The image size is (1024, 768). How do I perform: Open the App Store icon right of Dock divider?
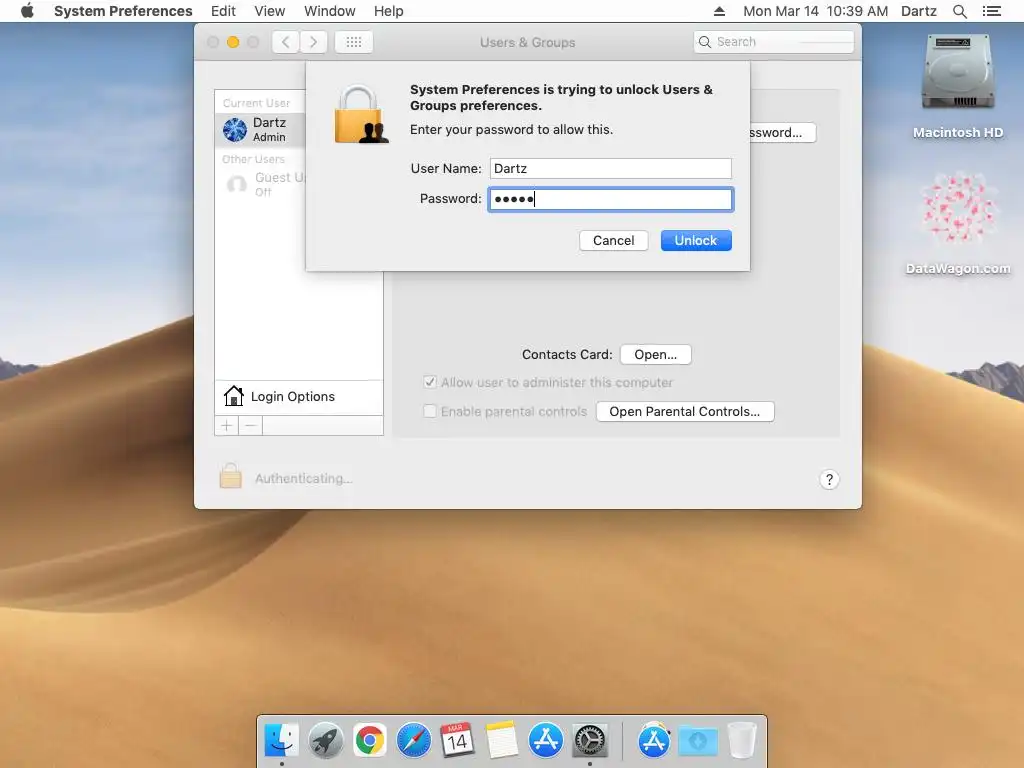654,741
